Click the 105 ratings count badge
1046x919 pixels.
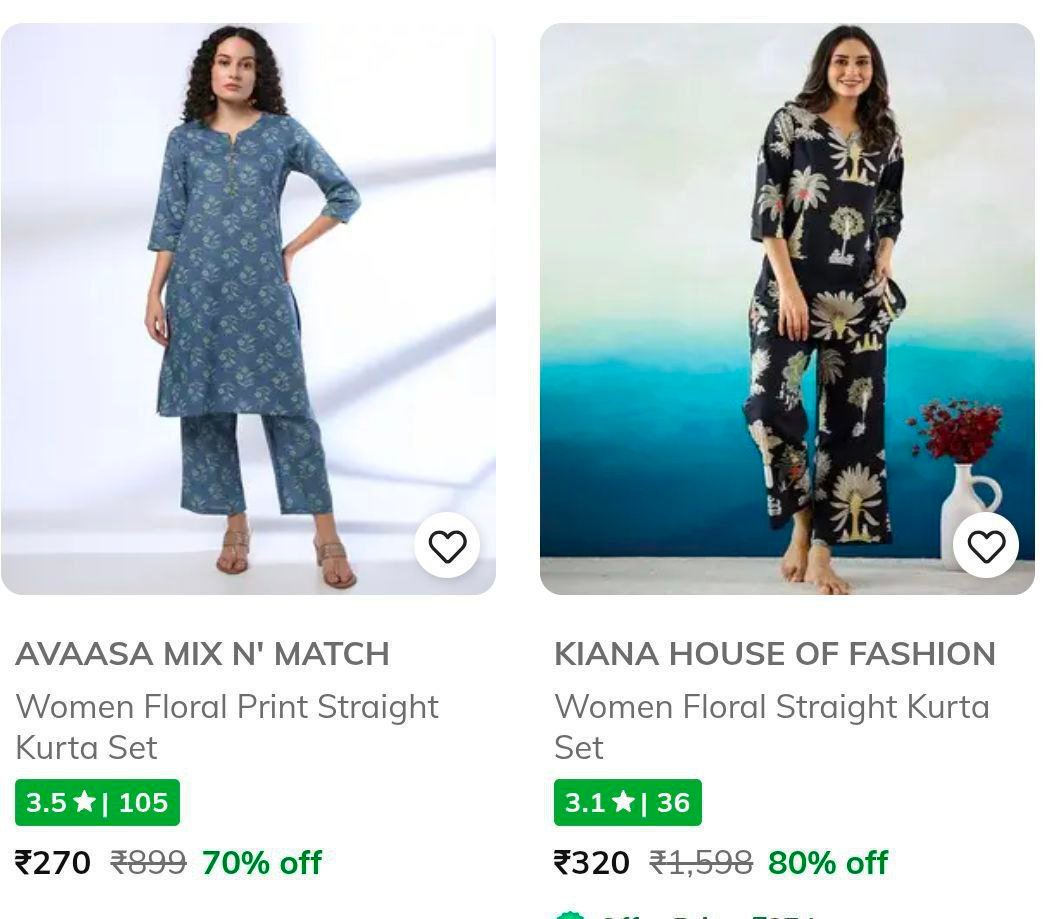(143, 803)
